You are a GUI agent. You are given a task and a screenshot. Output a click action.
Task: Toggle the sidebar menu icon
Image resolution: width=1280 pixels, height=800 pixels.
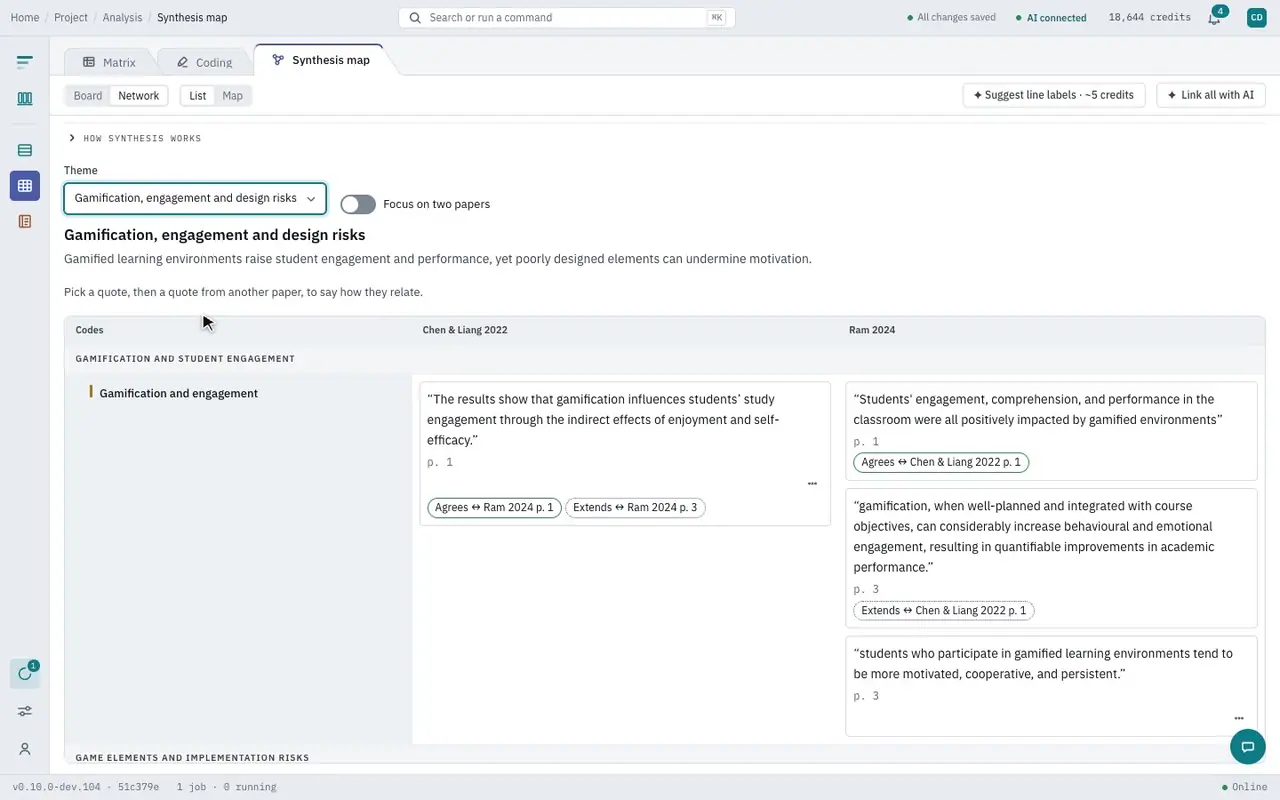(25, 62)
